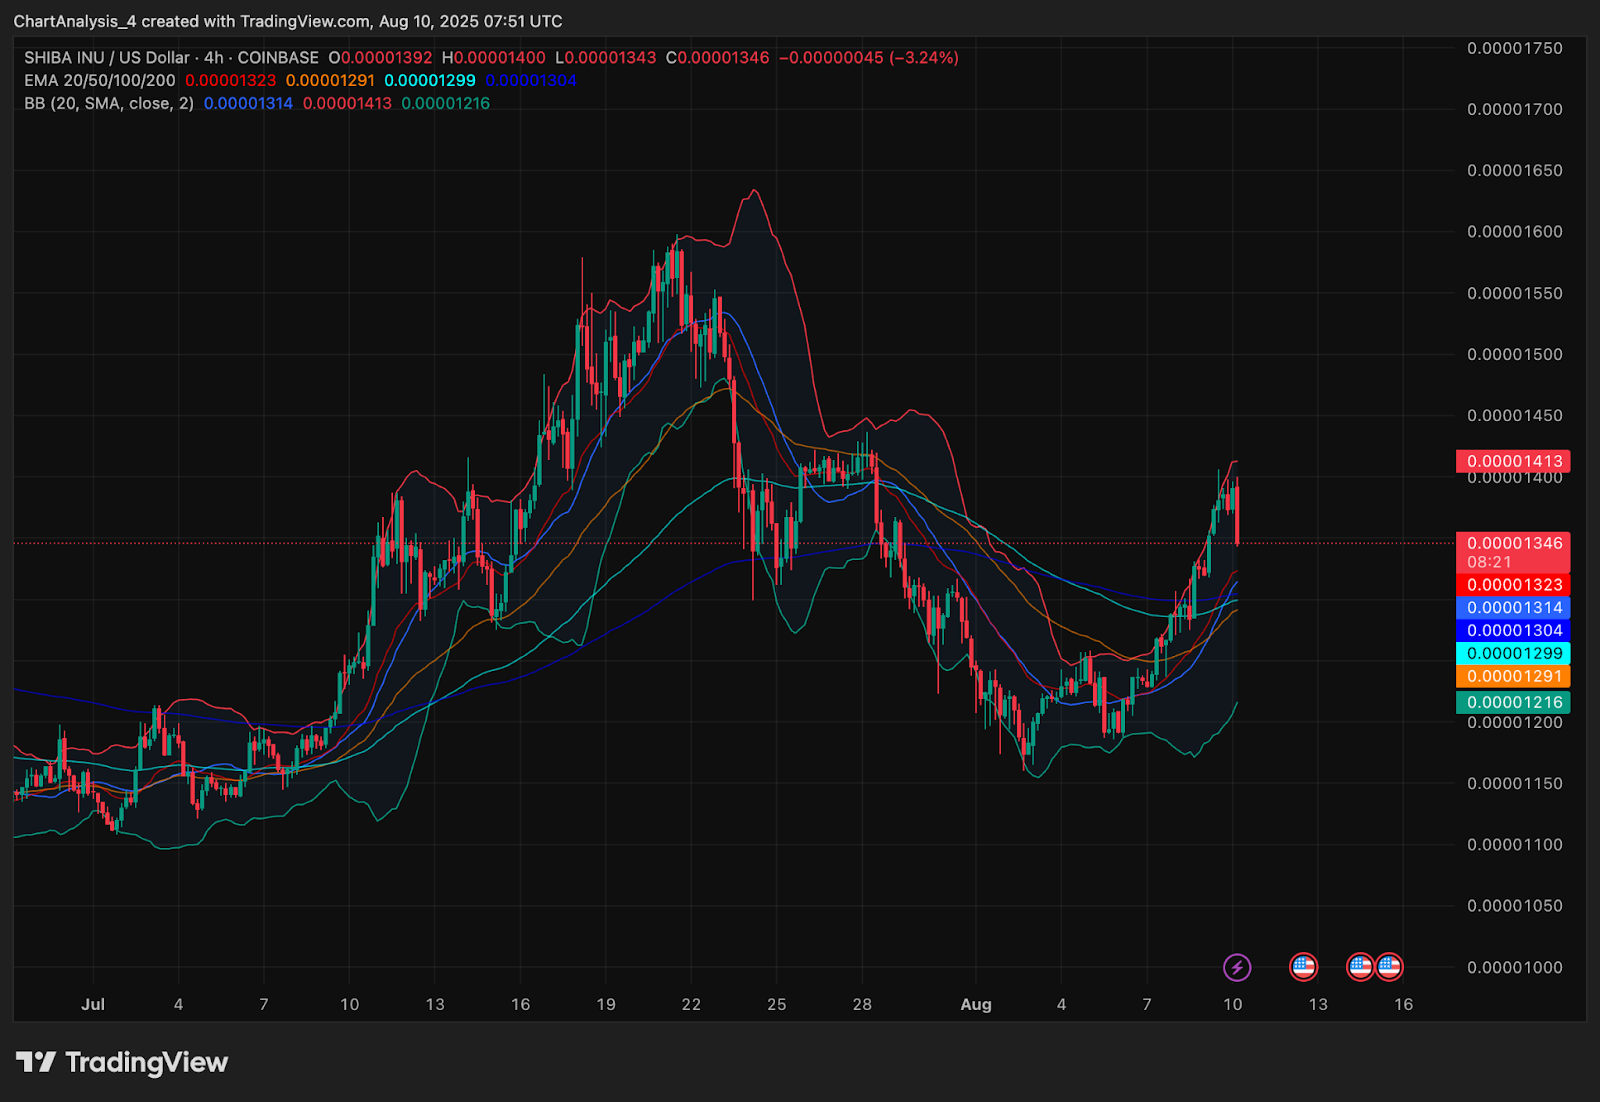Click the green 0.00001216 lower band tag
This screenshot has width=1600, height=1102.
point(1513,702)
